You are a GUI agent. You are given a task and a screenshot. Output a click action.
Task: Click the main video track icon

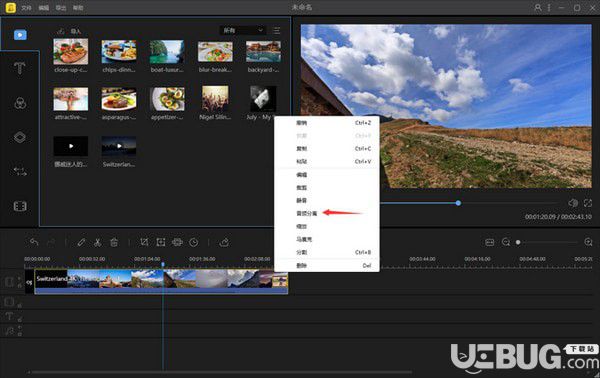[x=10, y=282]
